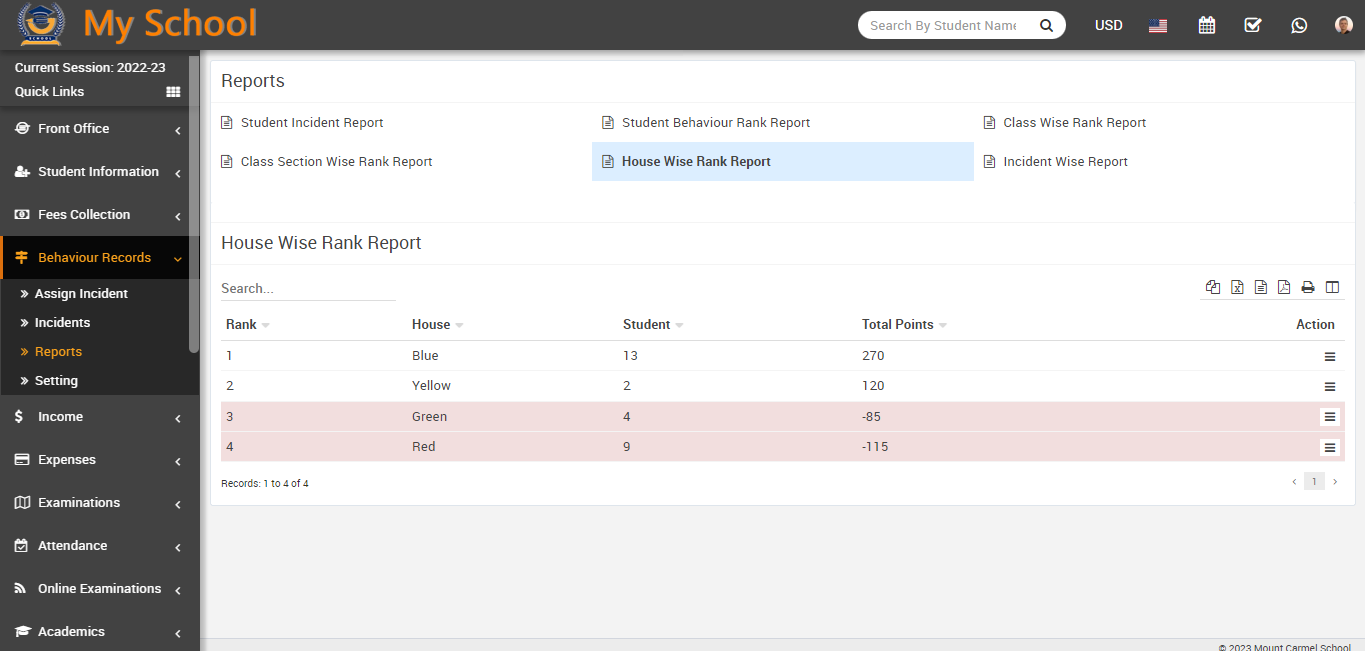Open the Class Wise Rank Report link
The image size is (1365, 651).
click(1074, 123)
